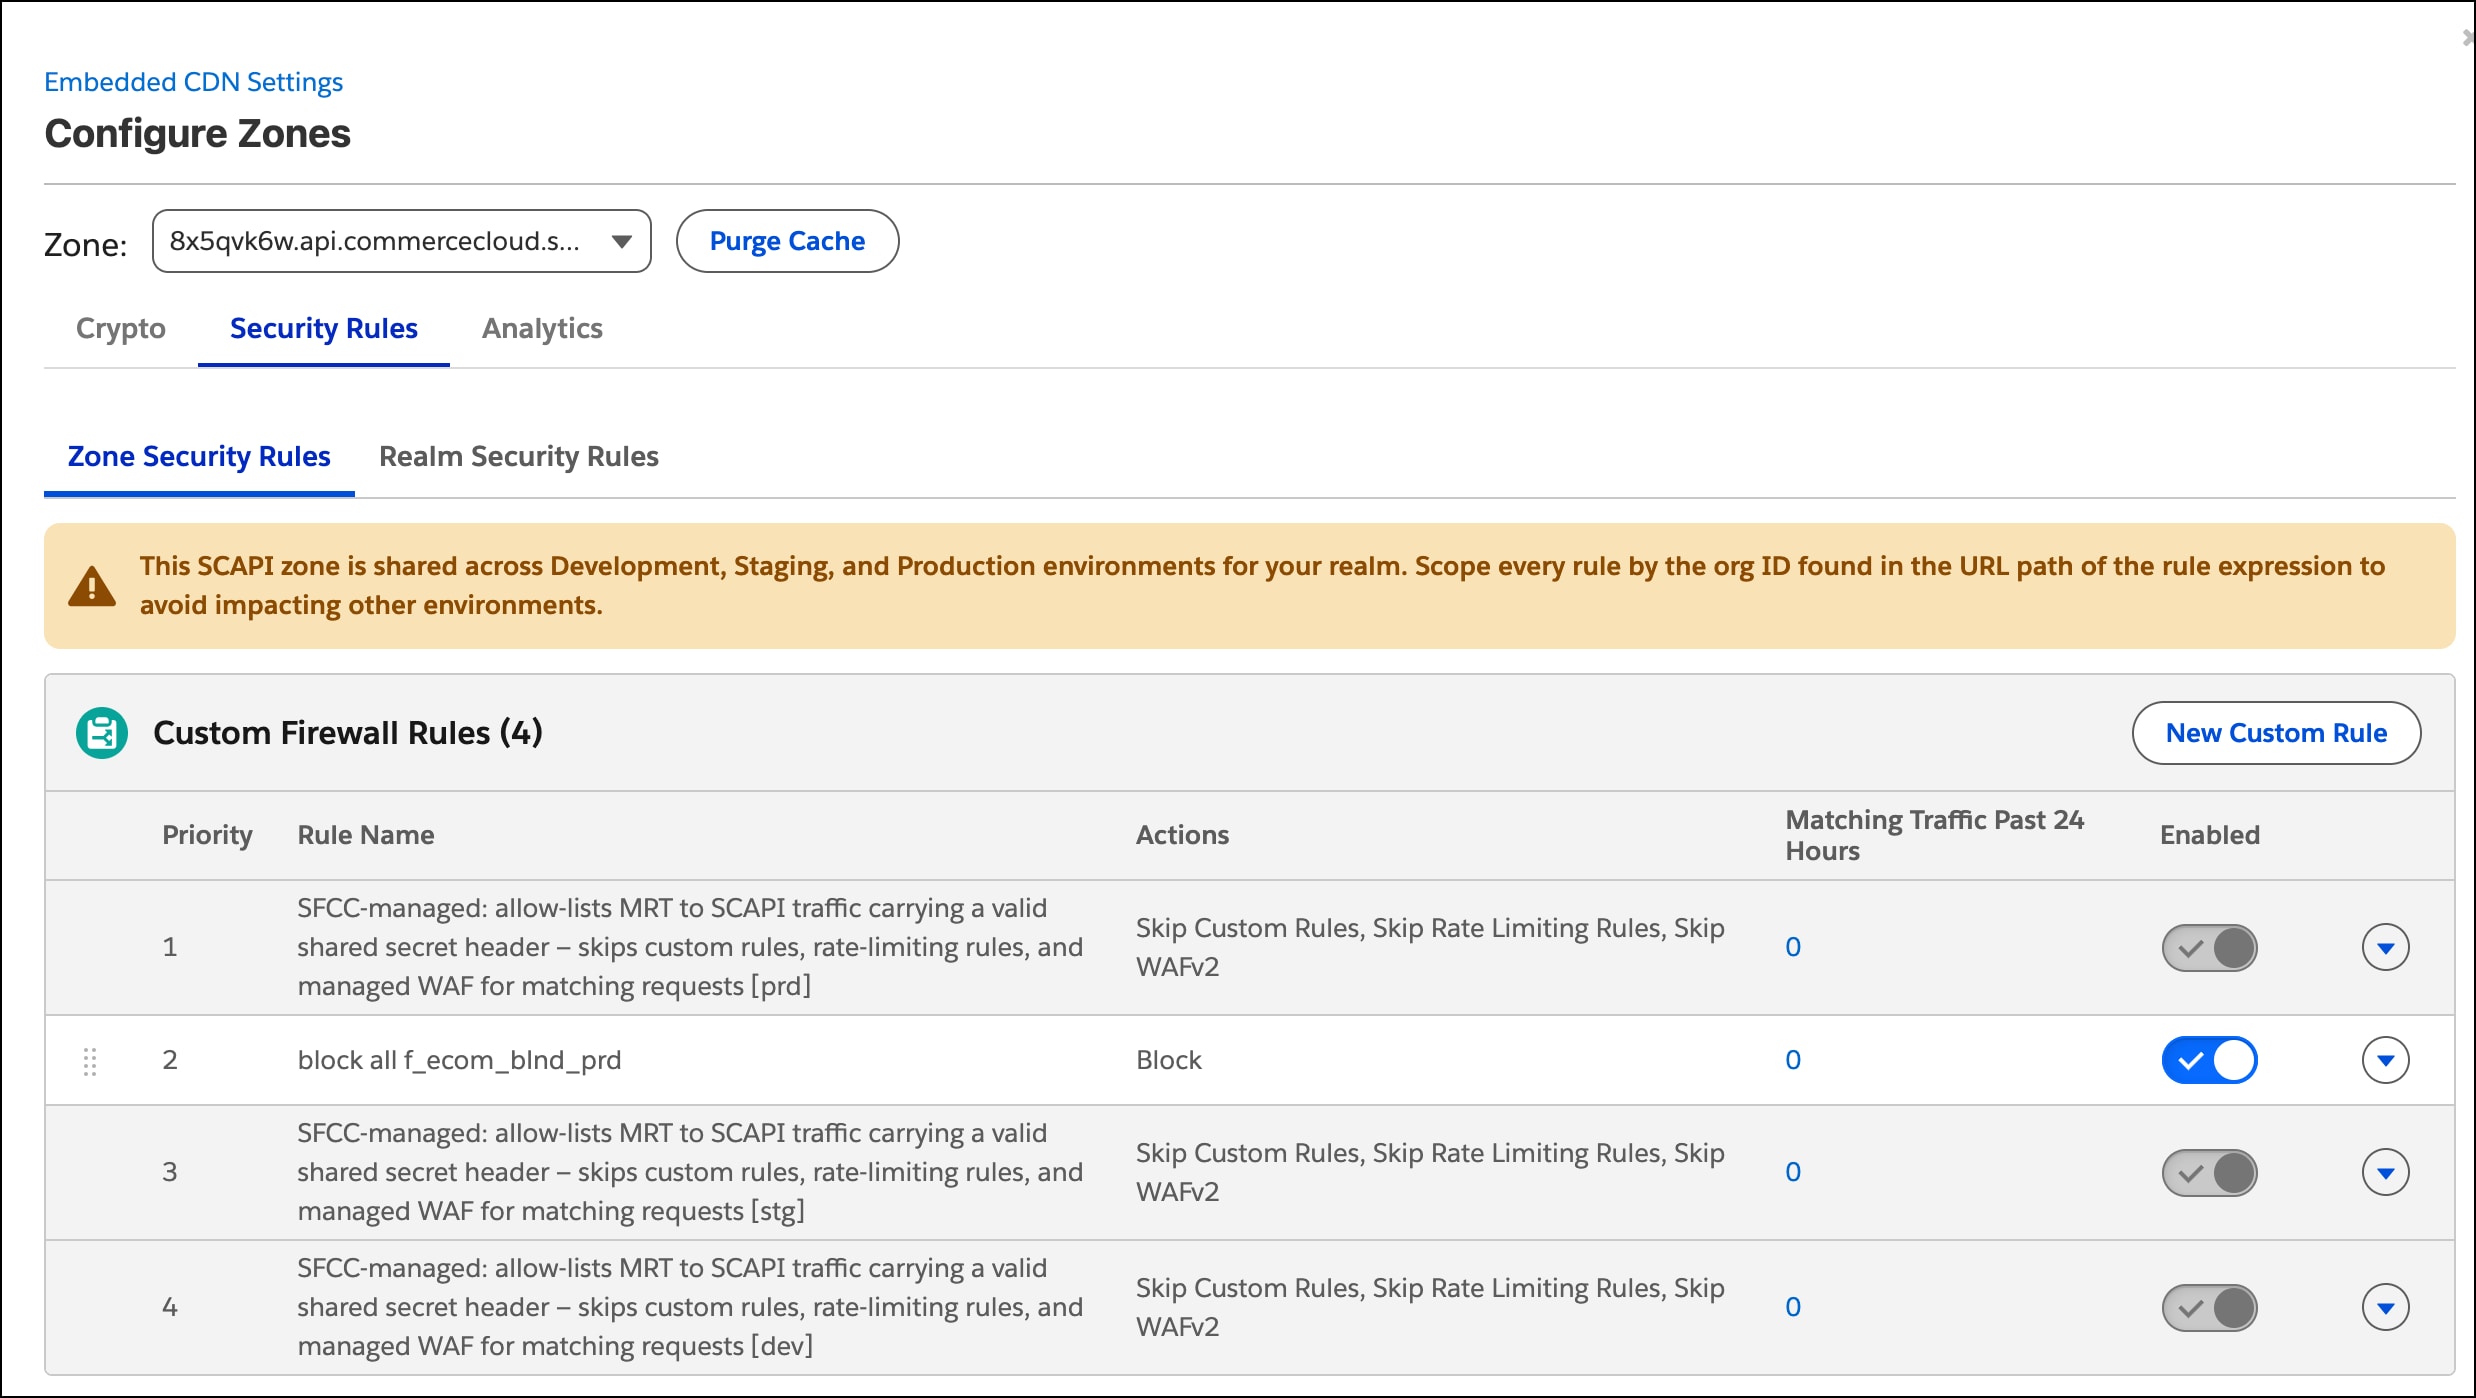Click the Purge Cache button
The image size is (2476, 1398).
(x=788, y=241)
